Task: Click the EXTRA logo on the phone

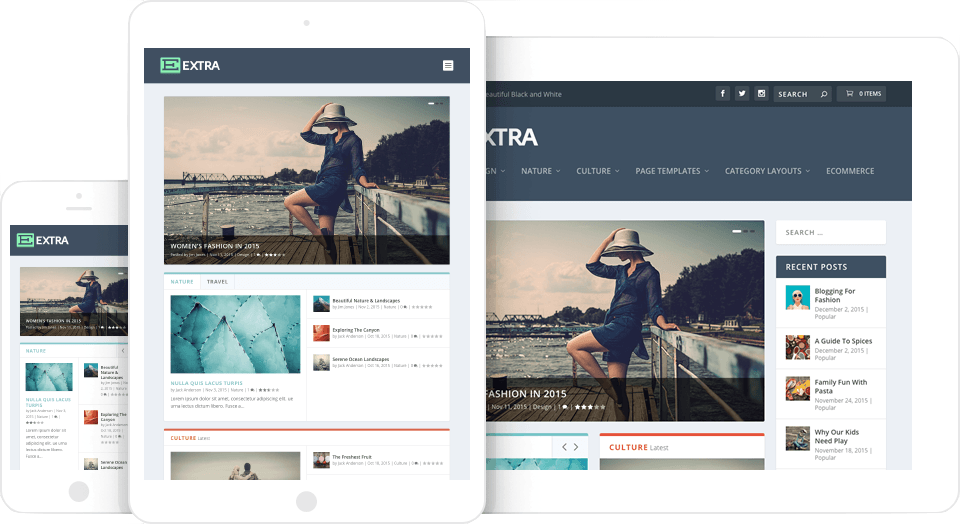Action: tap(42, 240)
